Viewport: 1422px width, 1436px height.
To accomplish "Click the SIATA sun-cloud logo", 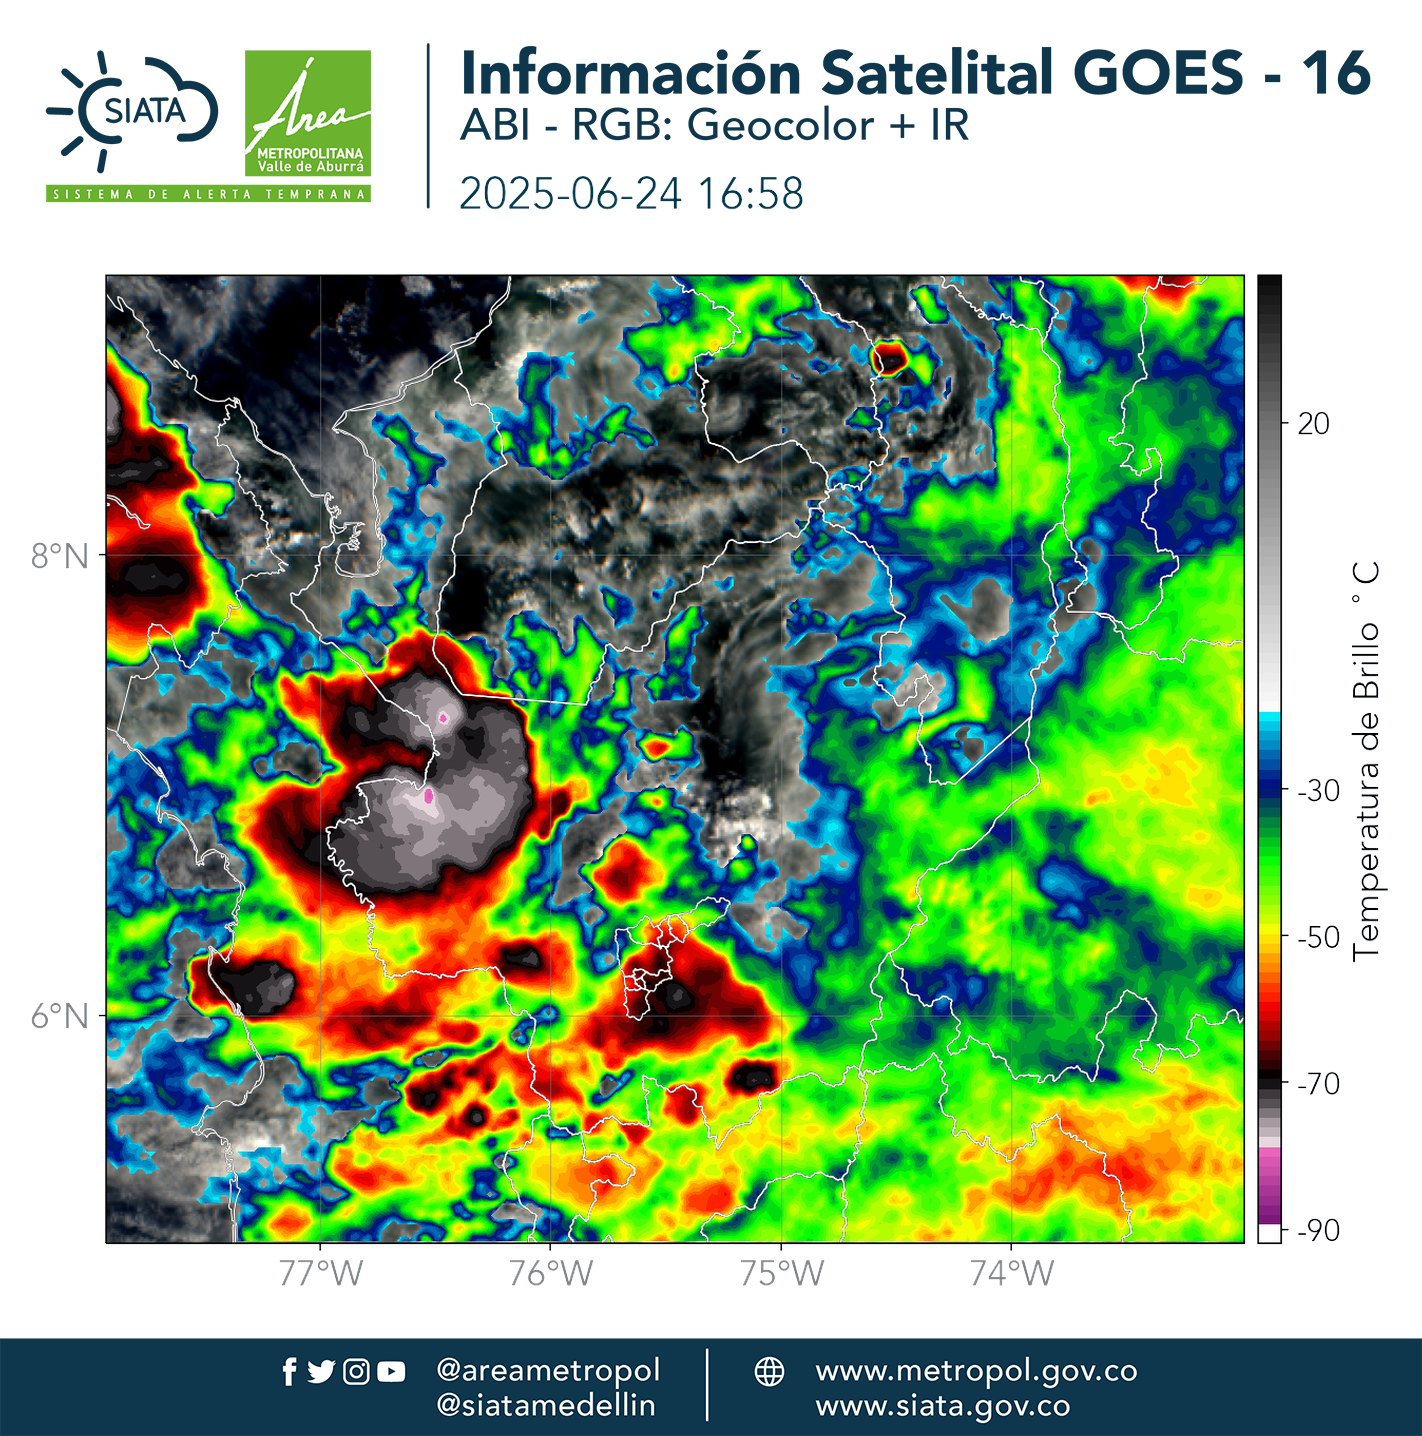I will click(132, 112).
